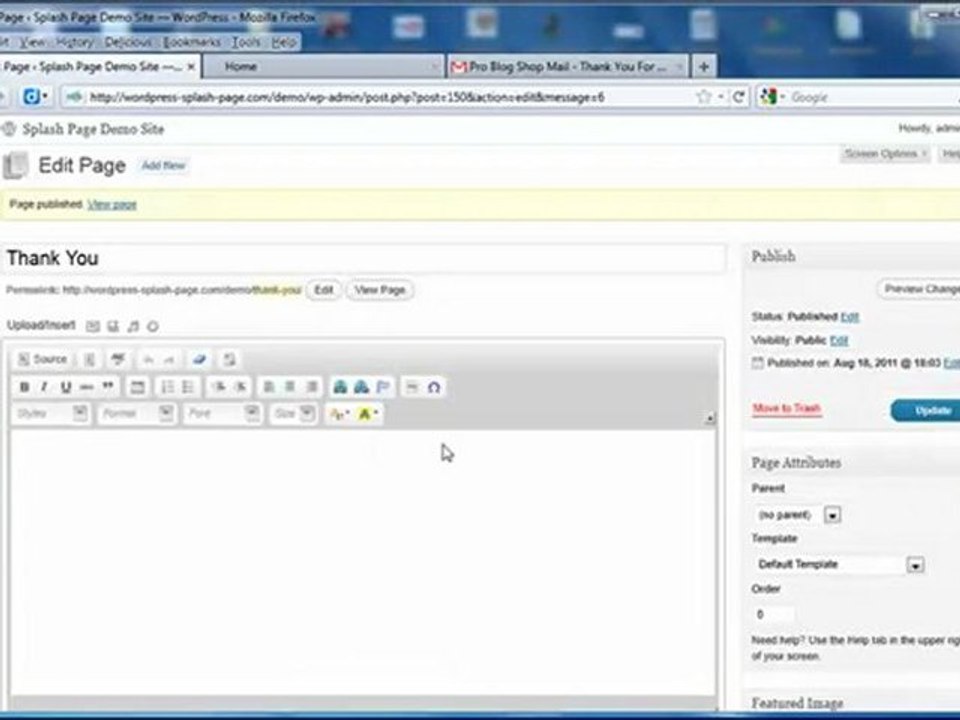Click Upload/Insert add audio icon

[x=133, y=326]
